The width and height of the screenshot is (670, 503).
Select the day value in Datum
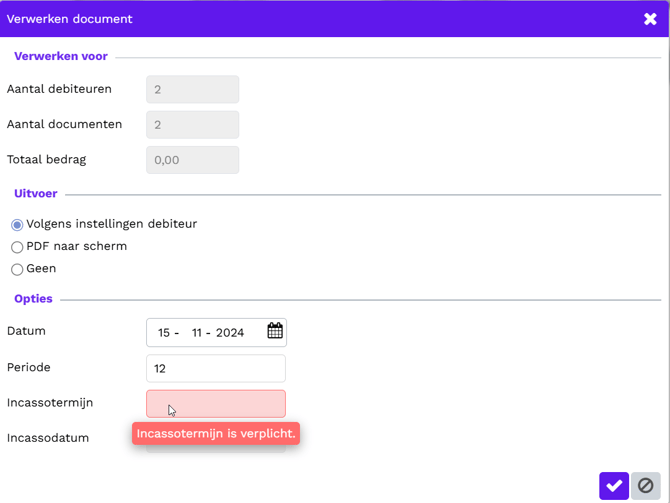(164, 333)
